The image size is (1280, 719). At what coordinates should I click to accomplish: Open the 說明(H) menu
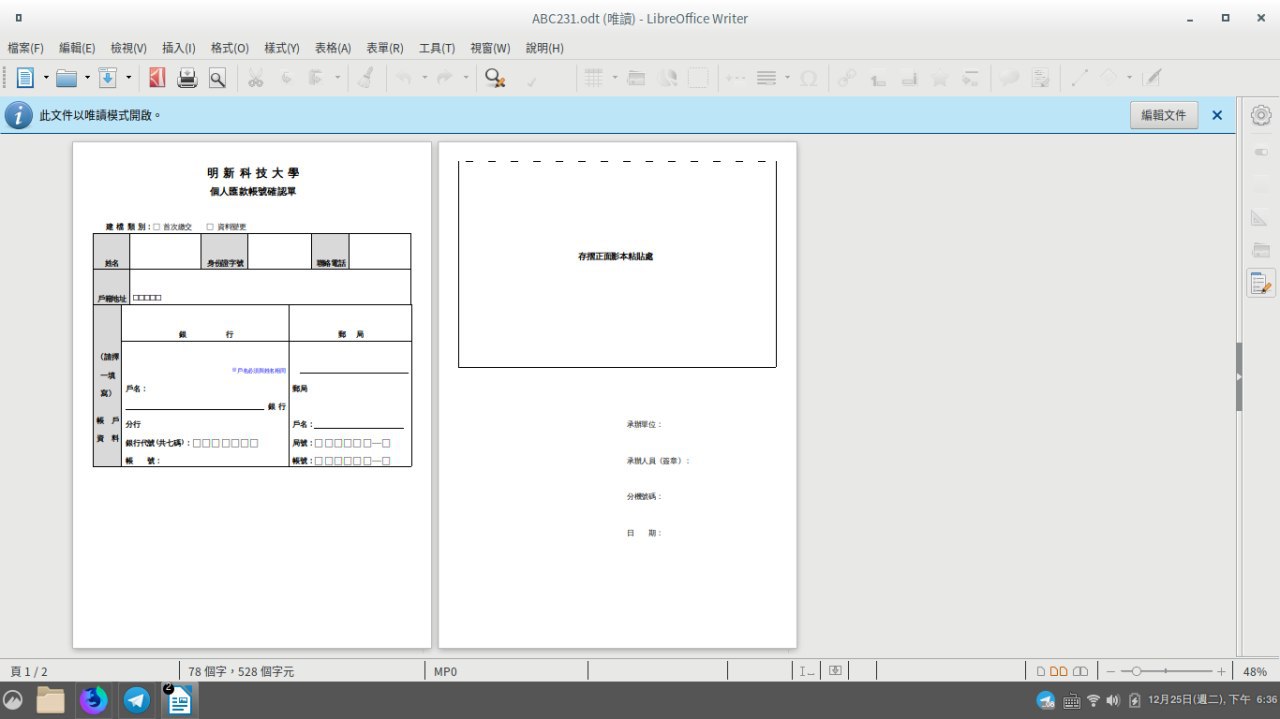545,48
